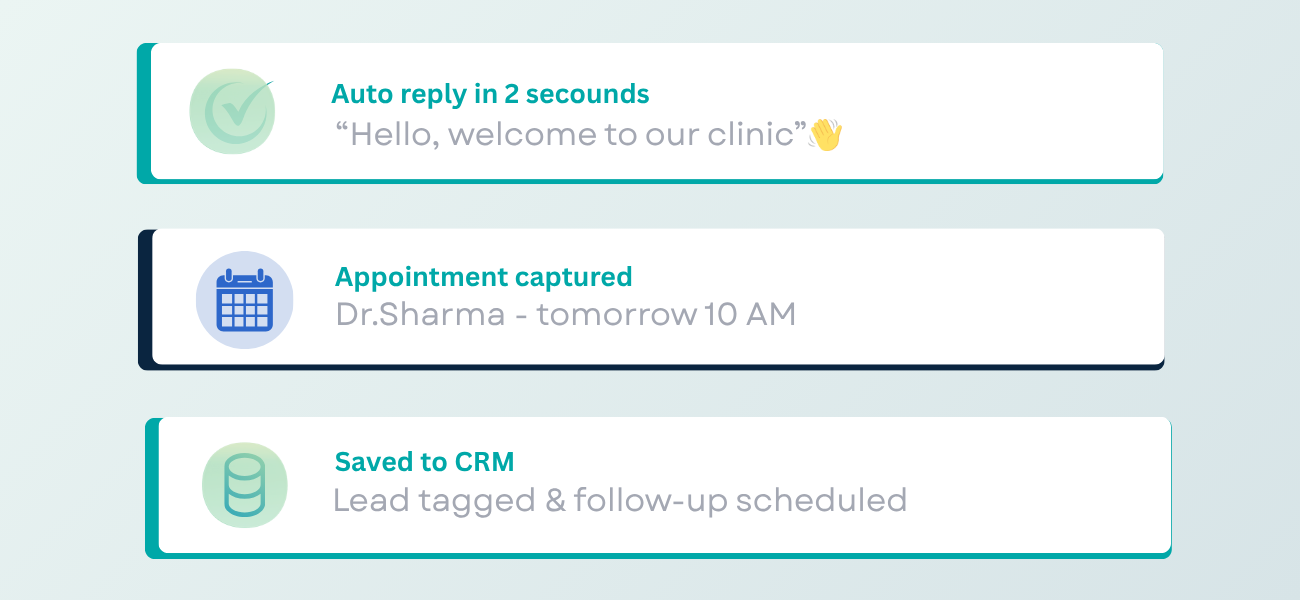
Task: Open the "Appointment captured" heading
Action: [x=483, y=277]
